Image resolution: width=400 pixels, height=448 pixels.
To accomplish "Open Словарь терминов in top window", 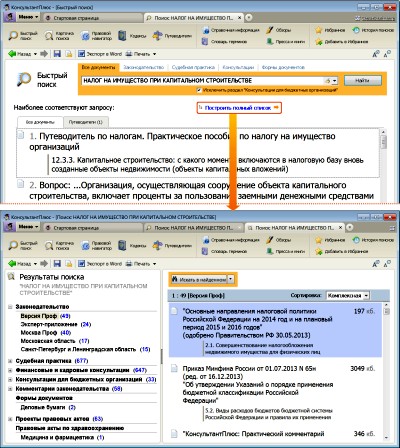I will click(x=224, y=42).
